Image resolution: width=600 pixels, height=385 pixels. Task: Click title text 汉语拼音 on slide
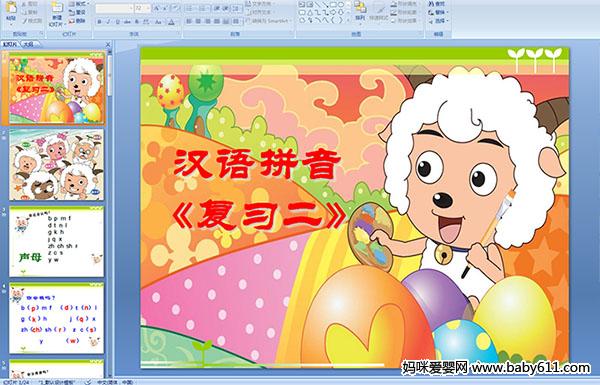257,165
